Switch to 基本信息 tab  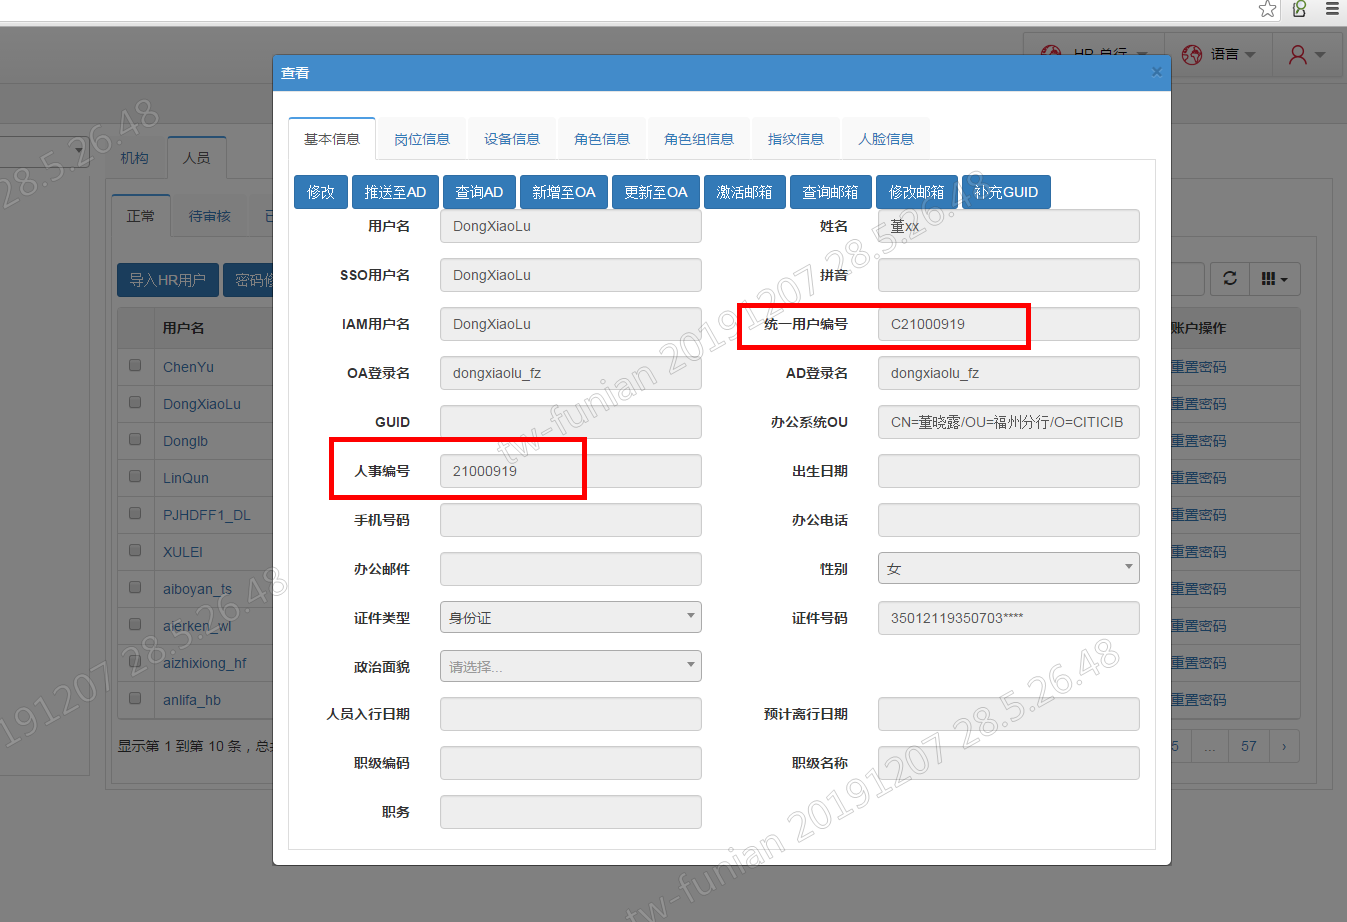tap(332, 139)
